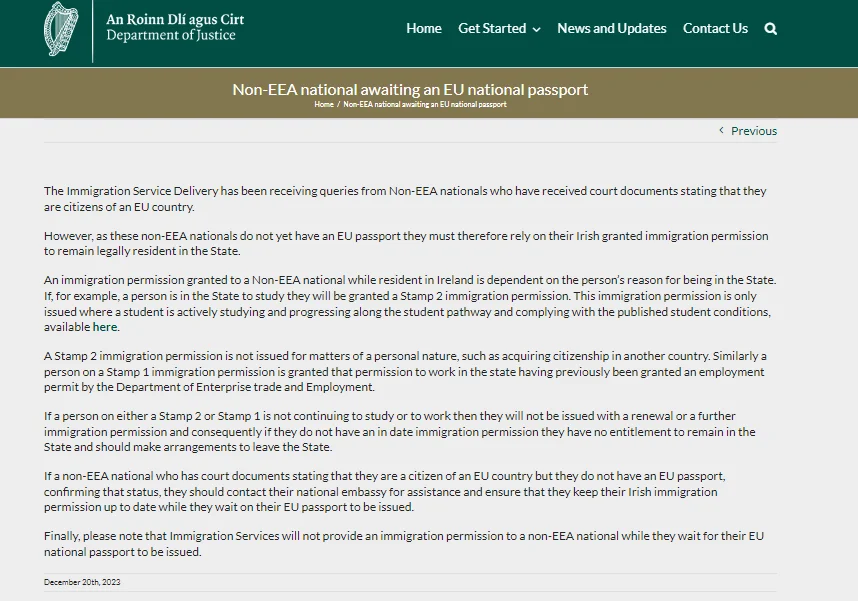Click the paragraph beginning 'However, as these'
This screenshot has height=601, width=858.
coord(405,244)
